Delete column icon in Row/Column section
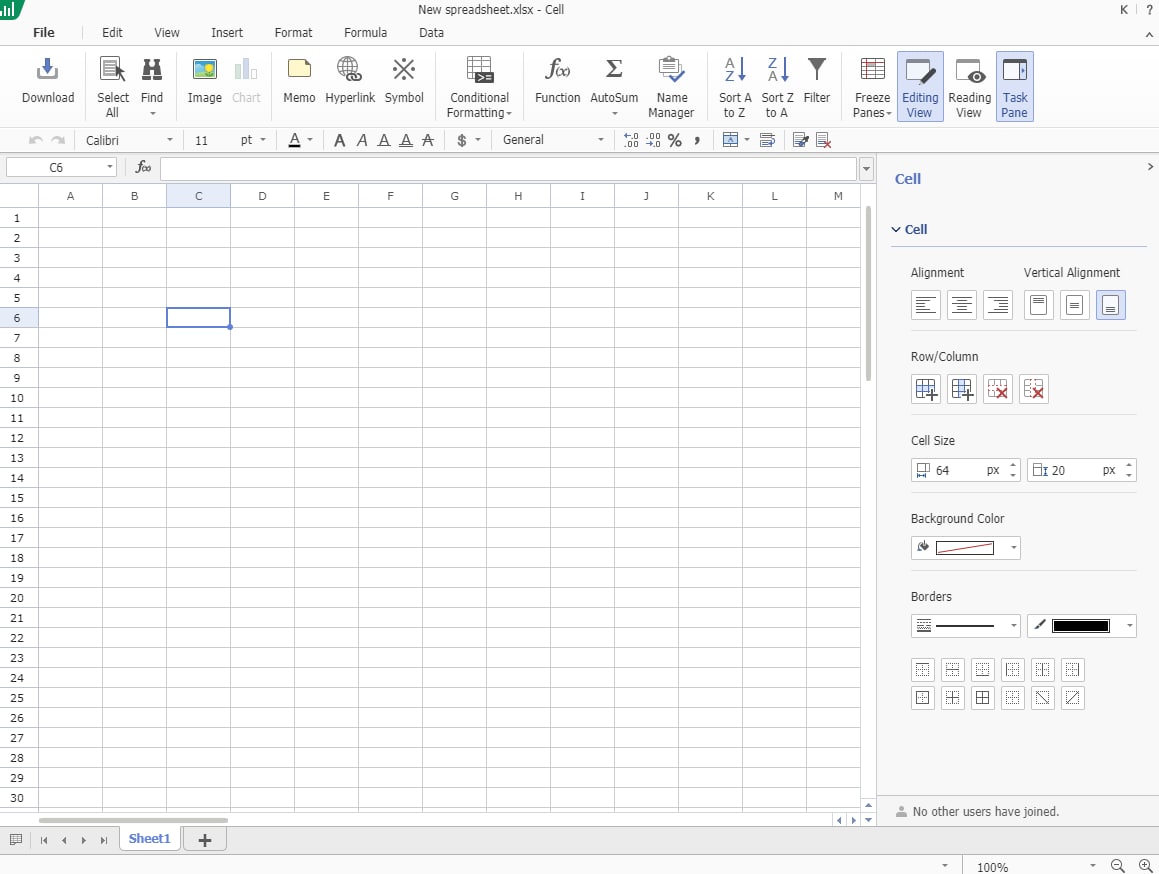 click(x=1034, y=389)
